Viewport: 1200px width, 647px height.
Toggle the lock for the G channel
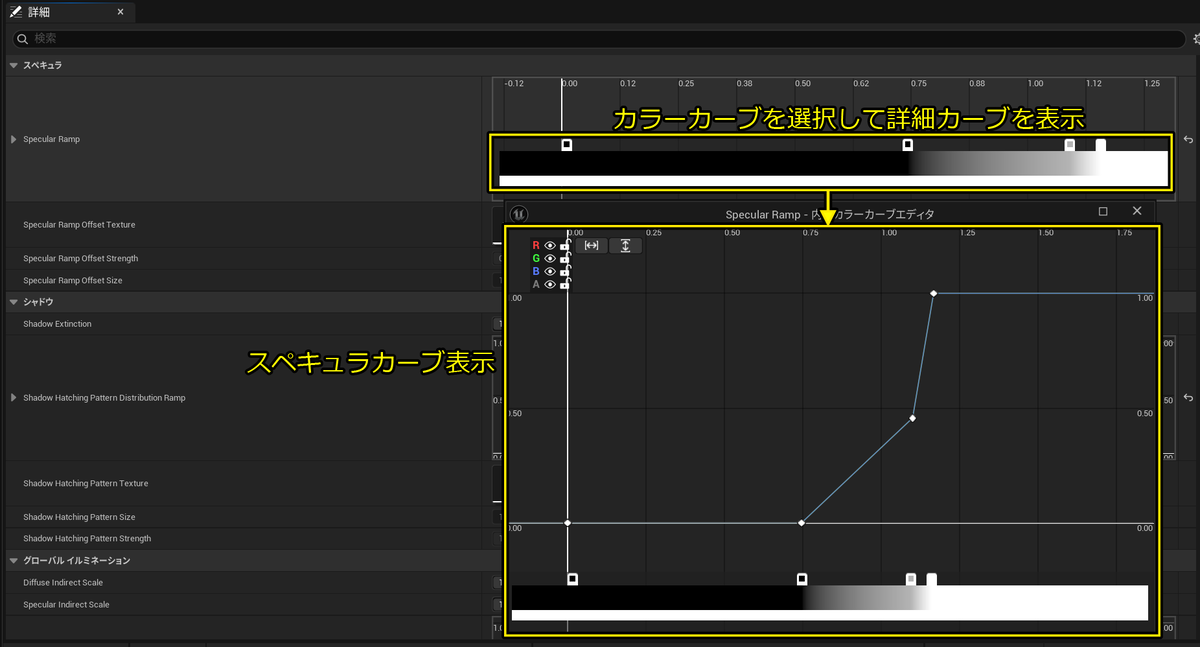coord(565,258)
